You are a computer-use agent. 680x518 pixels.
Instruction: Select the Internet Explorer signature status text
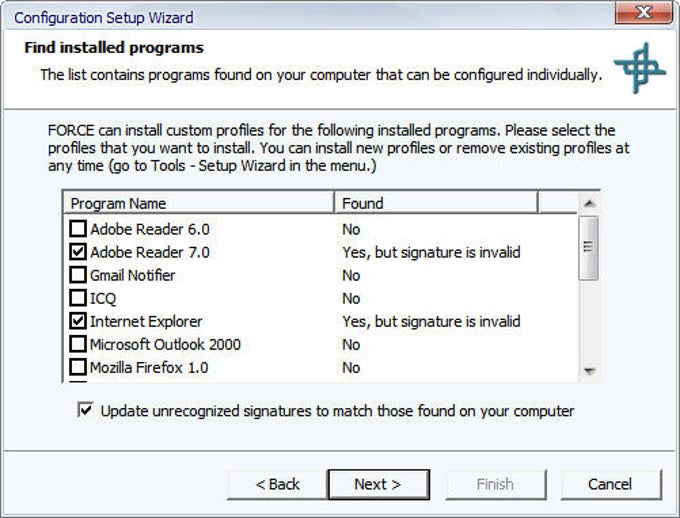(x=431, y=322)
